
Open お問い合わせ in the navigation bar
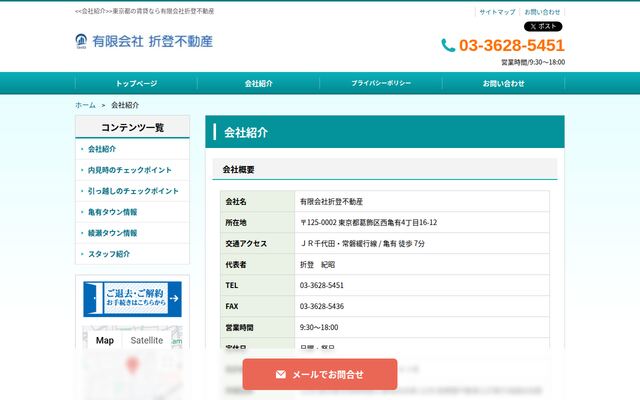point(503,83)
